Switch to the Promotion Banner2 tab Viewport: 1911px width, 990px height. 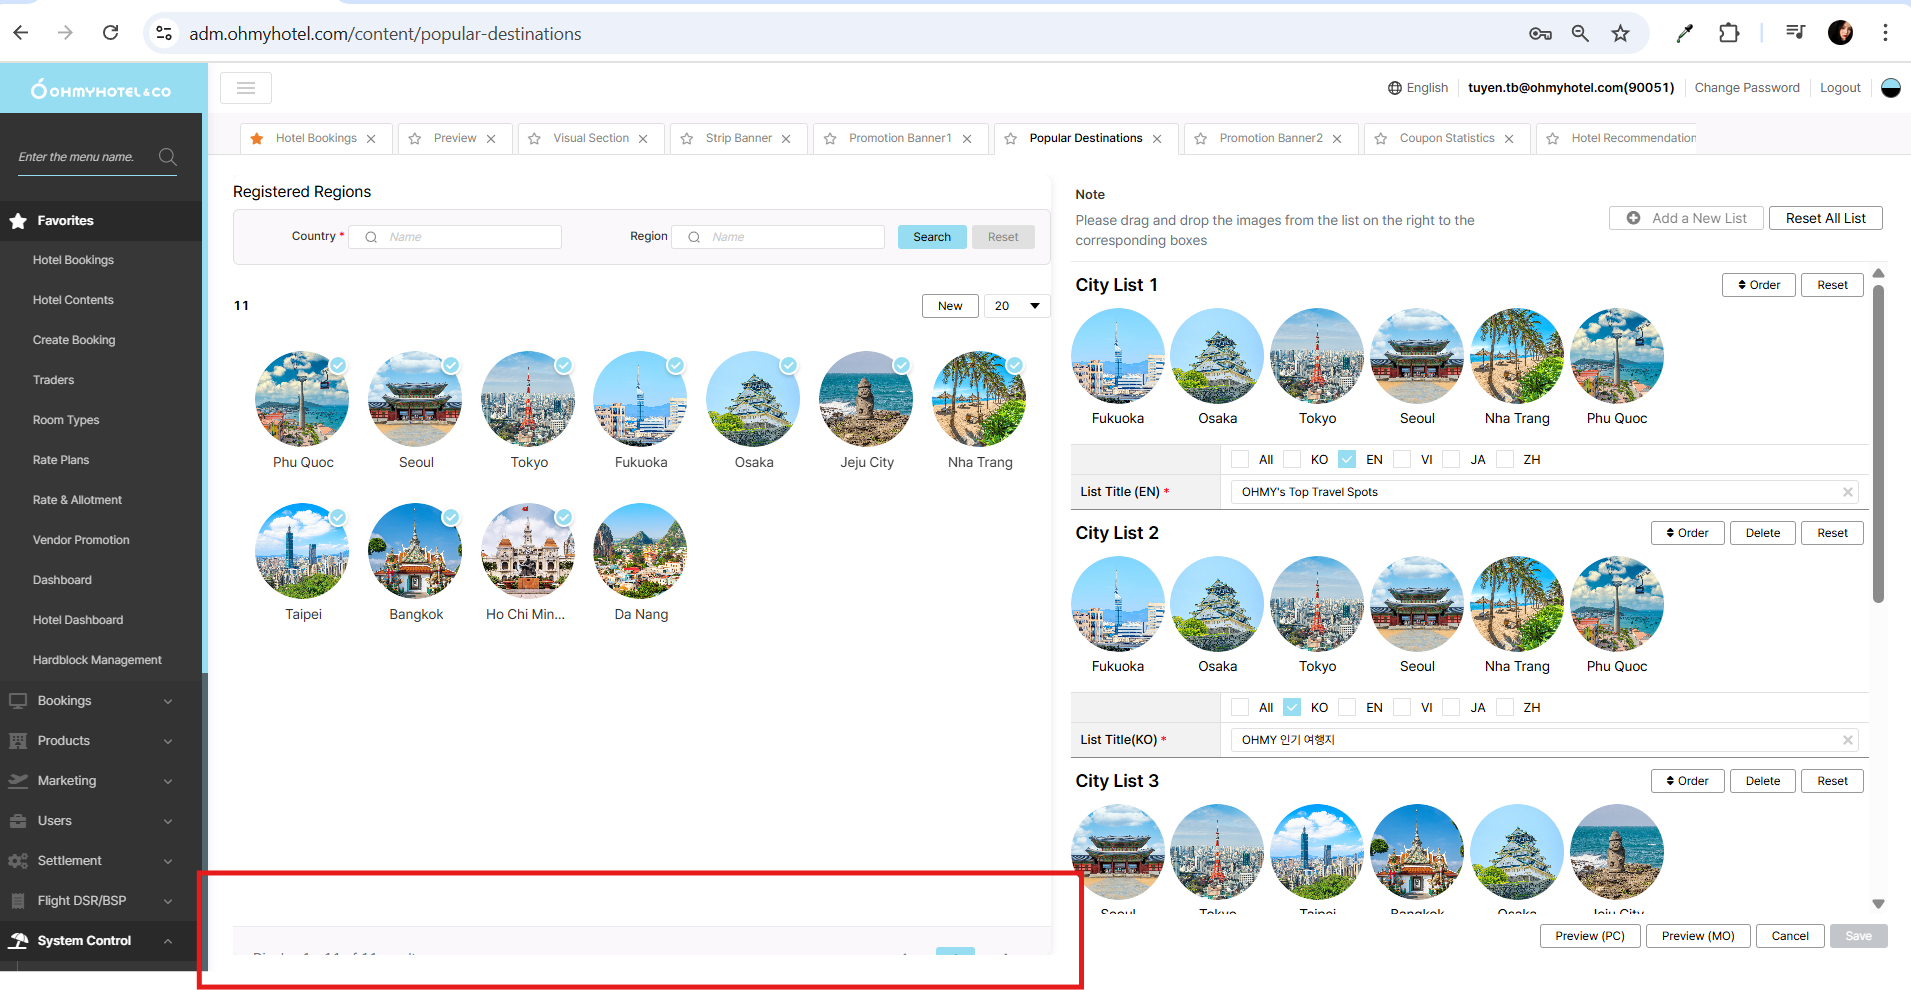tap(1271, 139)
